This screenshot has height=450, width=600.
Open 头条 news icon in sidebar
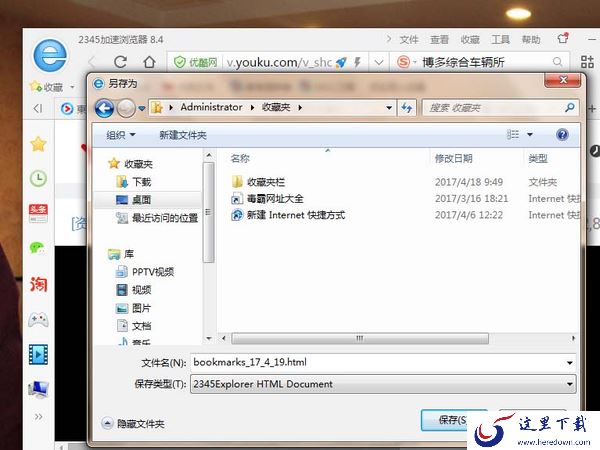click(x=38, y=213)
